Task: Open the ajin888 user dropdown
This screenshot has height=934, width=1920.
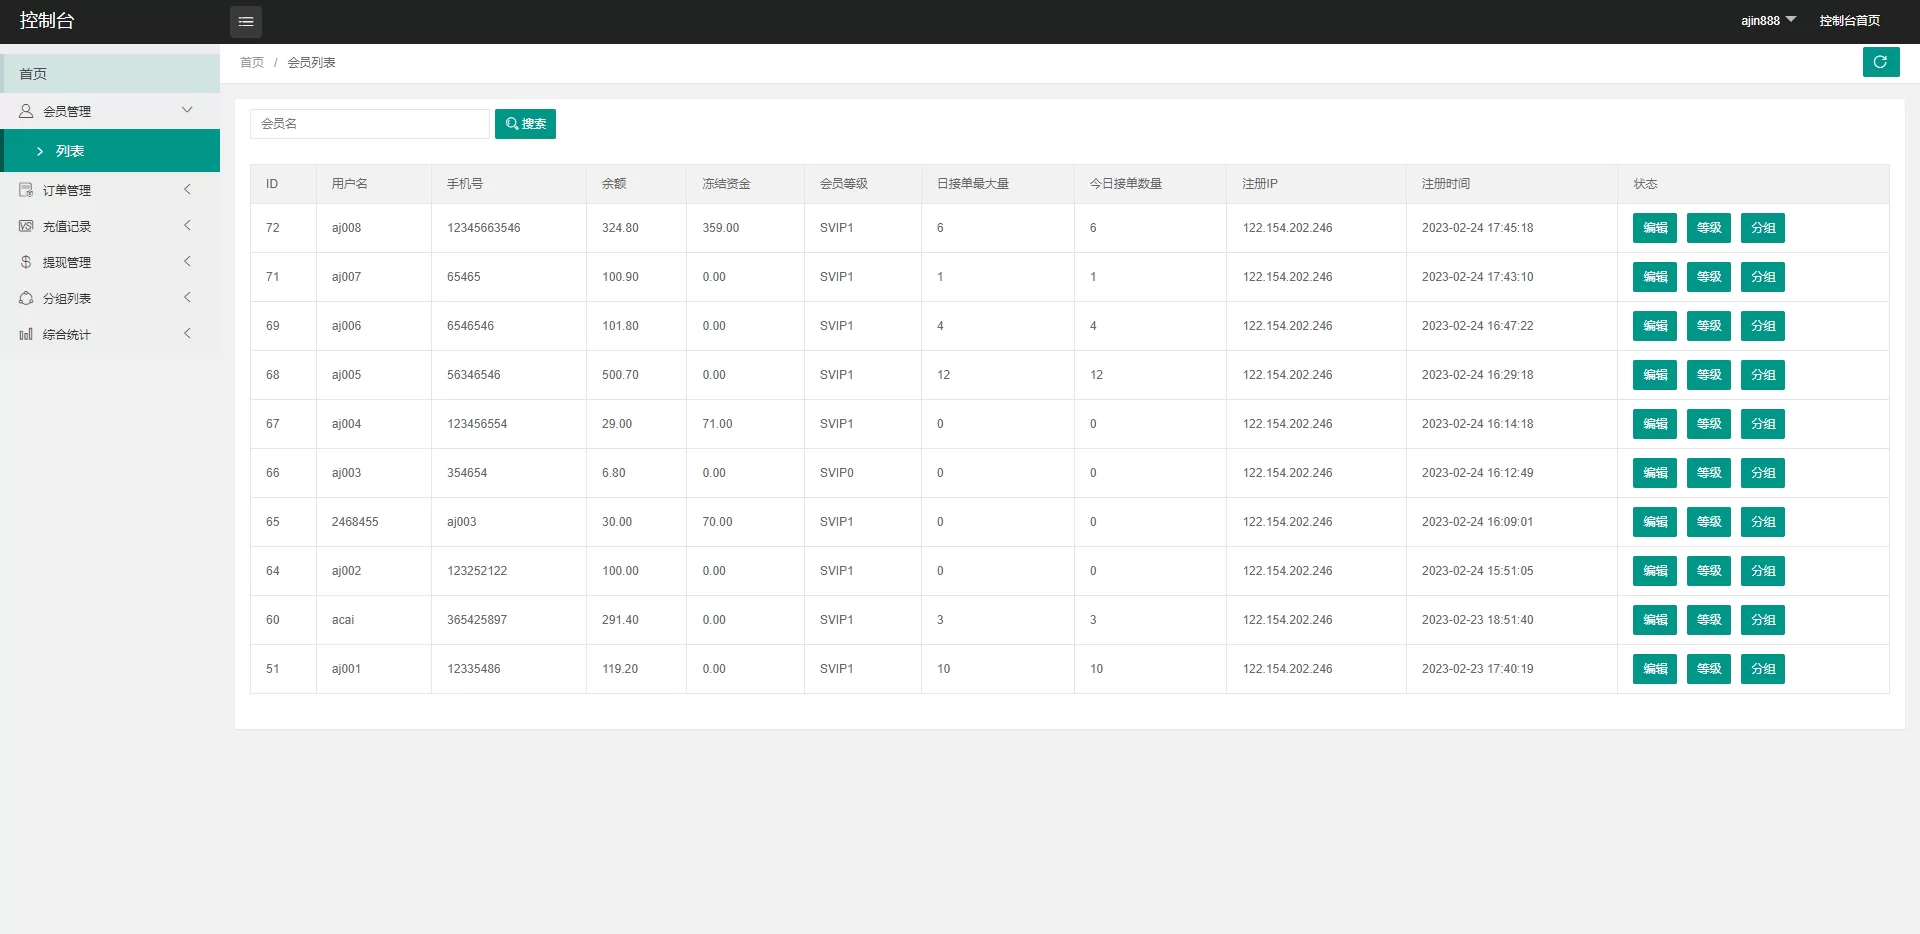Action: [x=1768, y=21]
